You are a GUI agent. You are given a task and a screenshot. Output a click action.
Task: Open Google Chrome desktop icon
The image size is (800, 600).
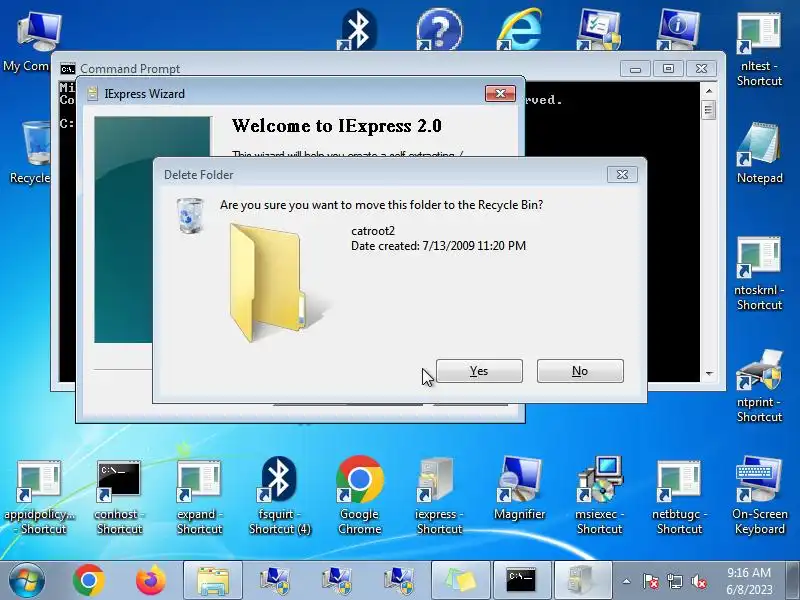coord(360,495)
